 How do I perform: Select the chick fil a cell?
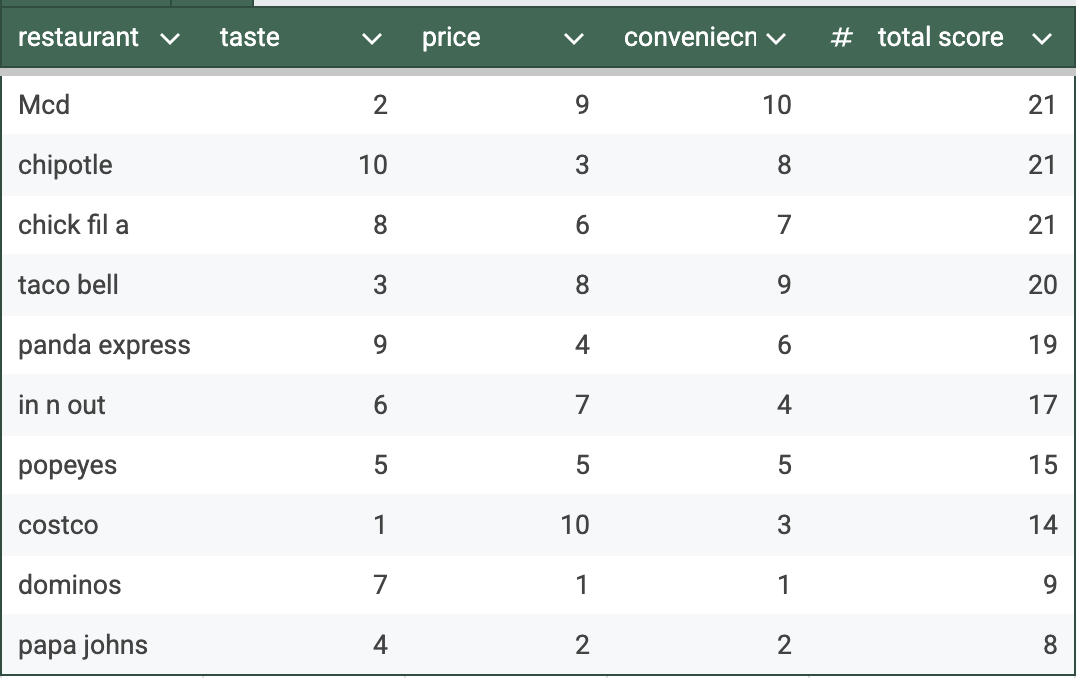(x=73, y=225)
